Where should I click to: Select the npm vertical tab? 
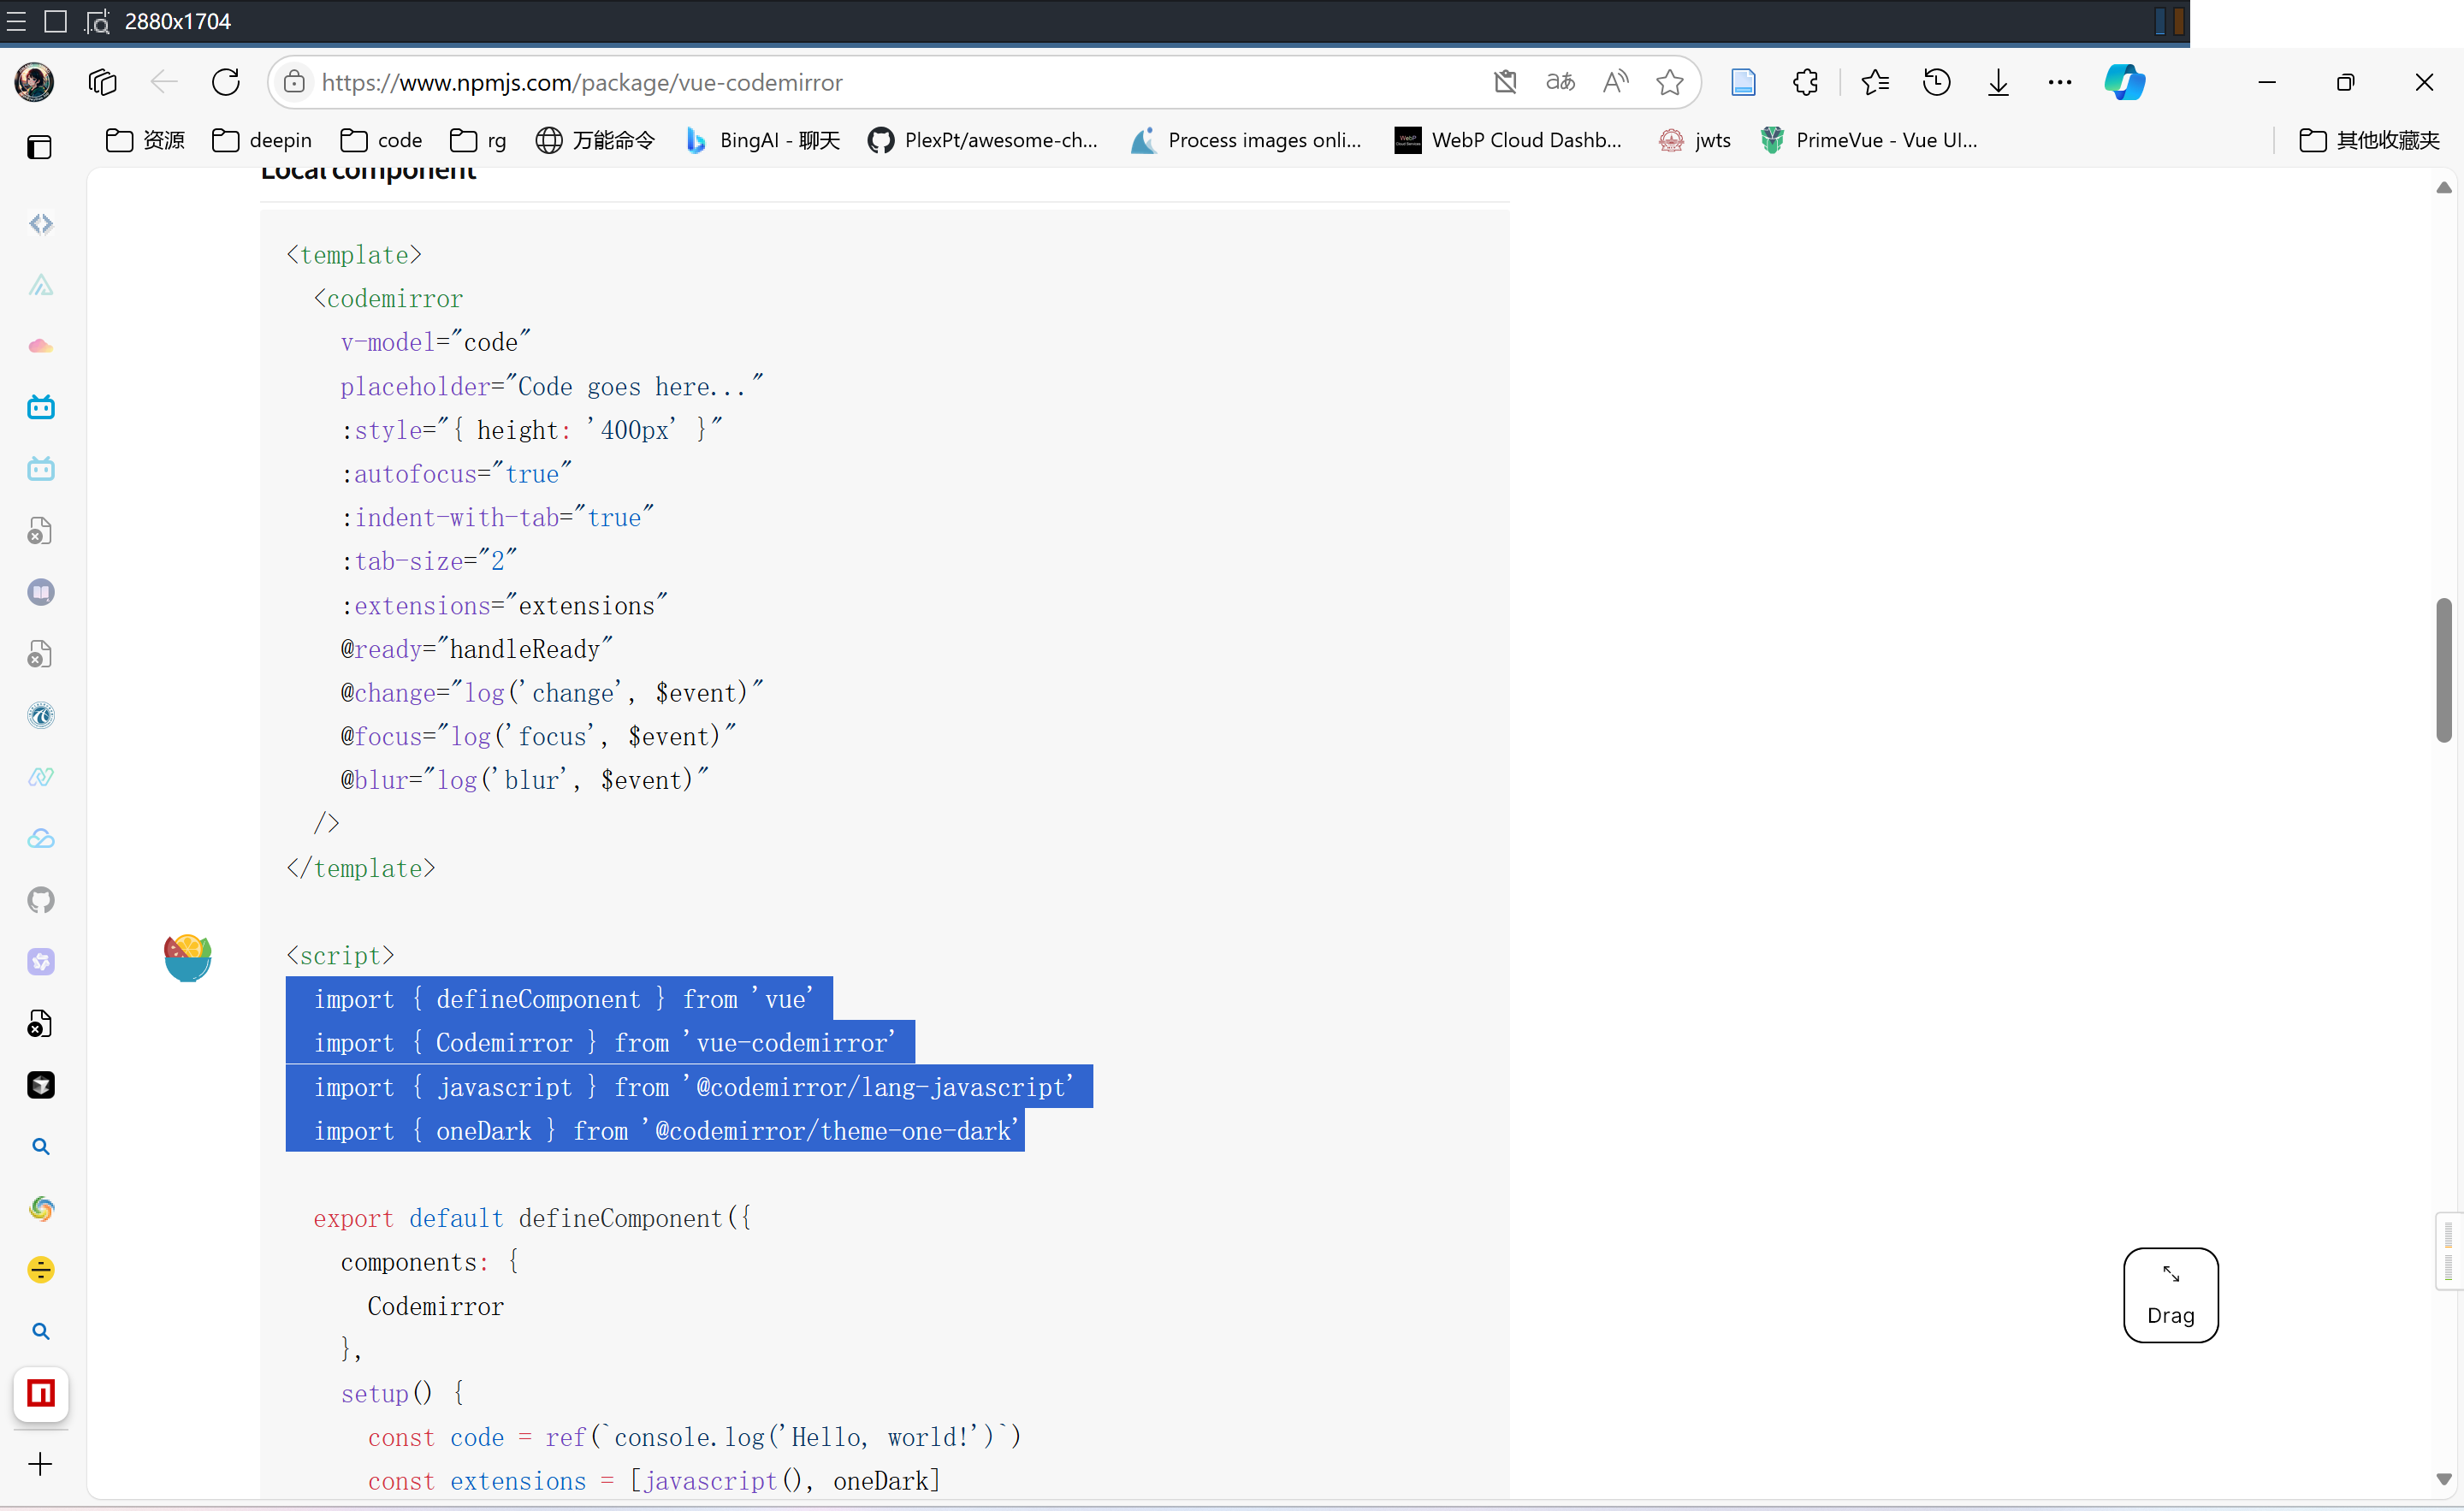[41, 1393]
